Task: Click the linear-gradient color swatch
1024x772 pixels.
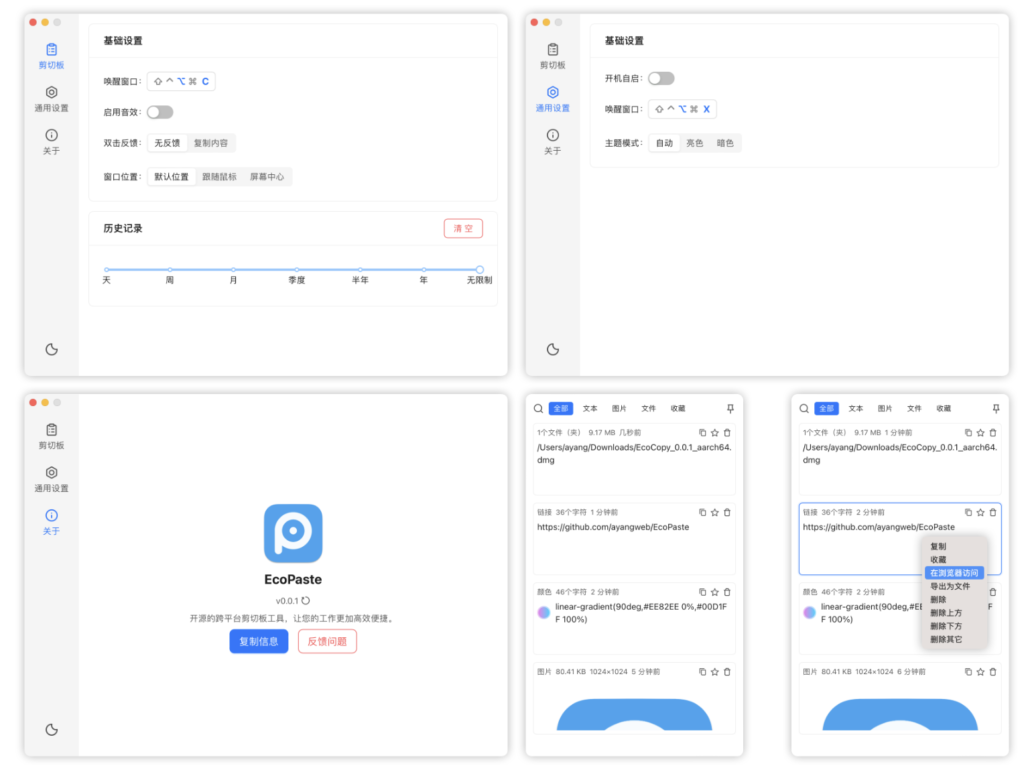Action: (x=543, y=611)
